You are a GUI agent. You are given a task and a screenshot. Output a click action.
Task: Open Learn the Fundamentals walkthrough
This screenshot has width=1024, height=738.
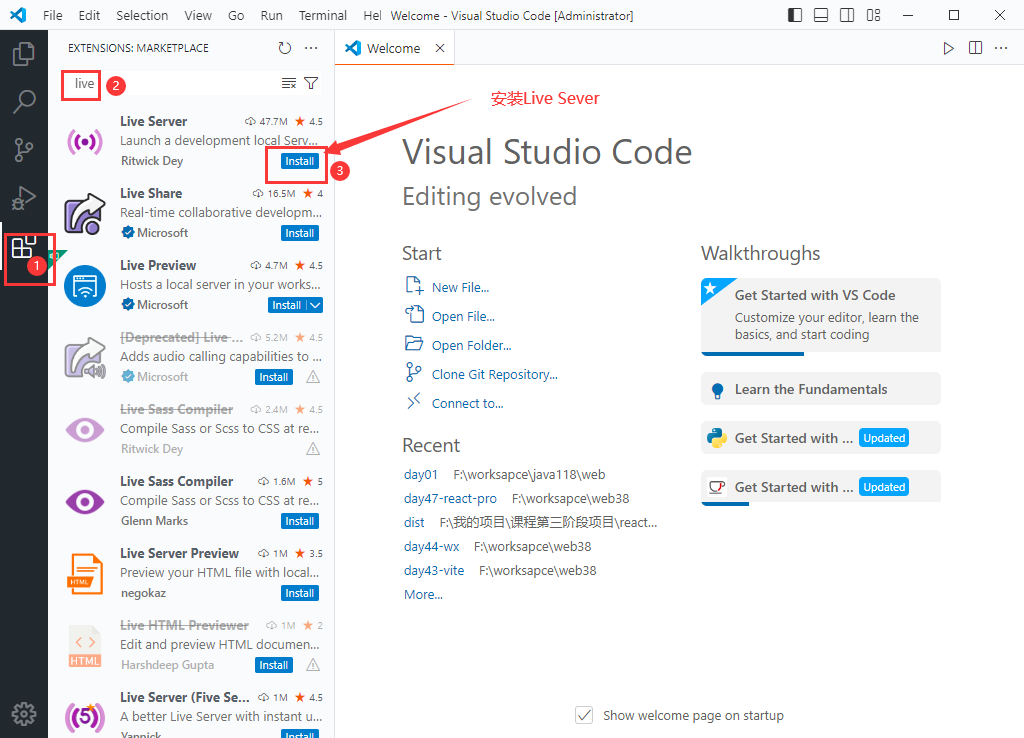(821, 389)
